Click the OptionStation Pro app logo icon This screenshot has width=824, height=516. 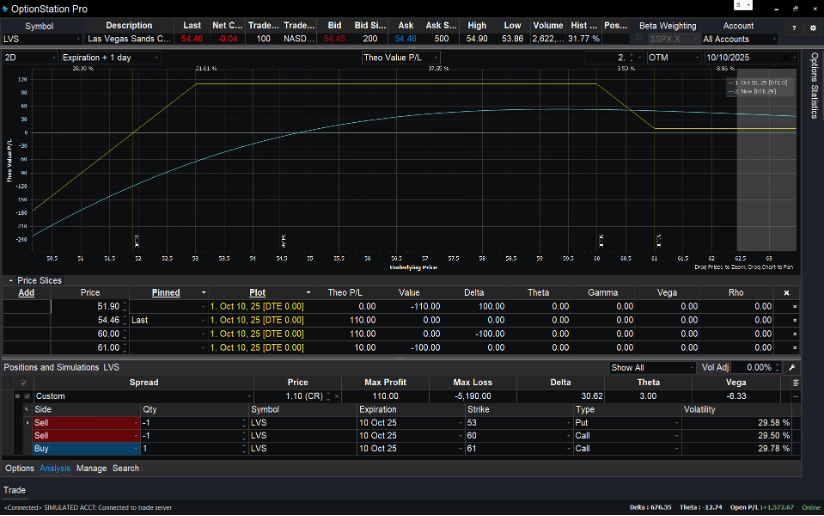pyautogui.click(x=5, y=9)
